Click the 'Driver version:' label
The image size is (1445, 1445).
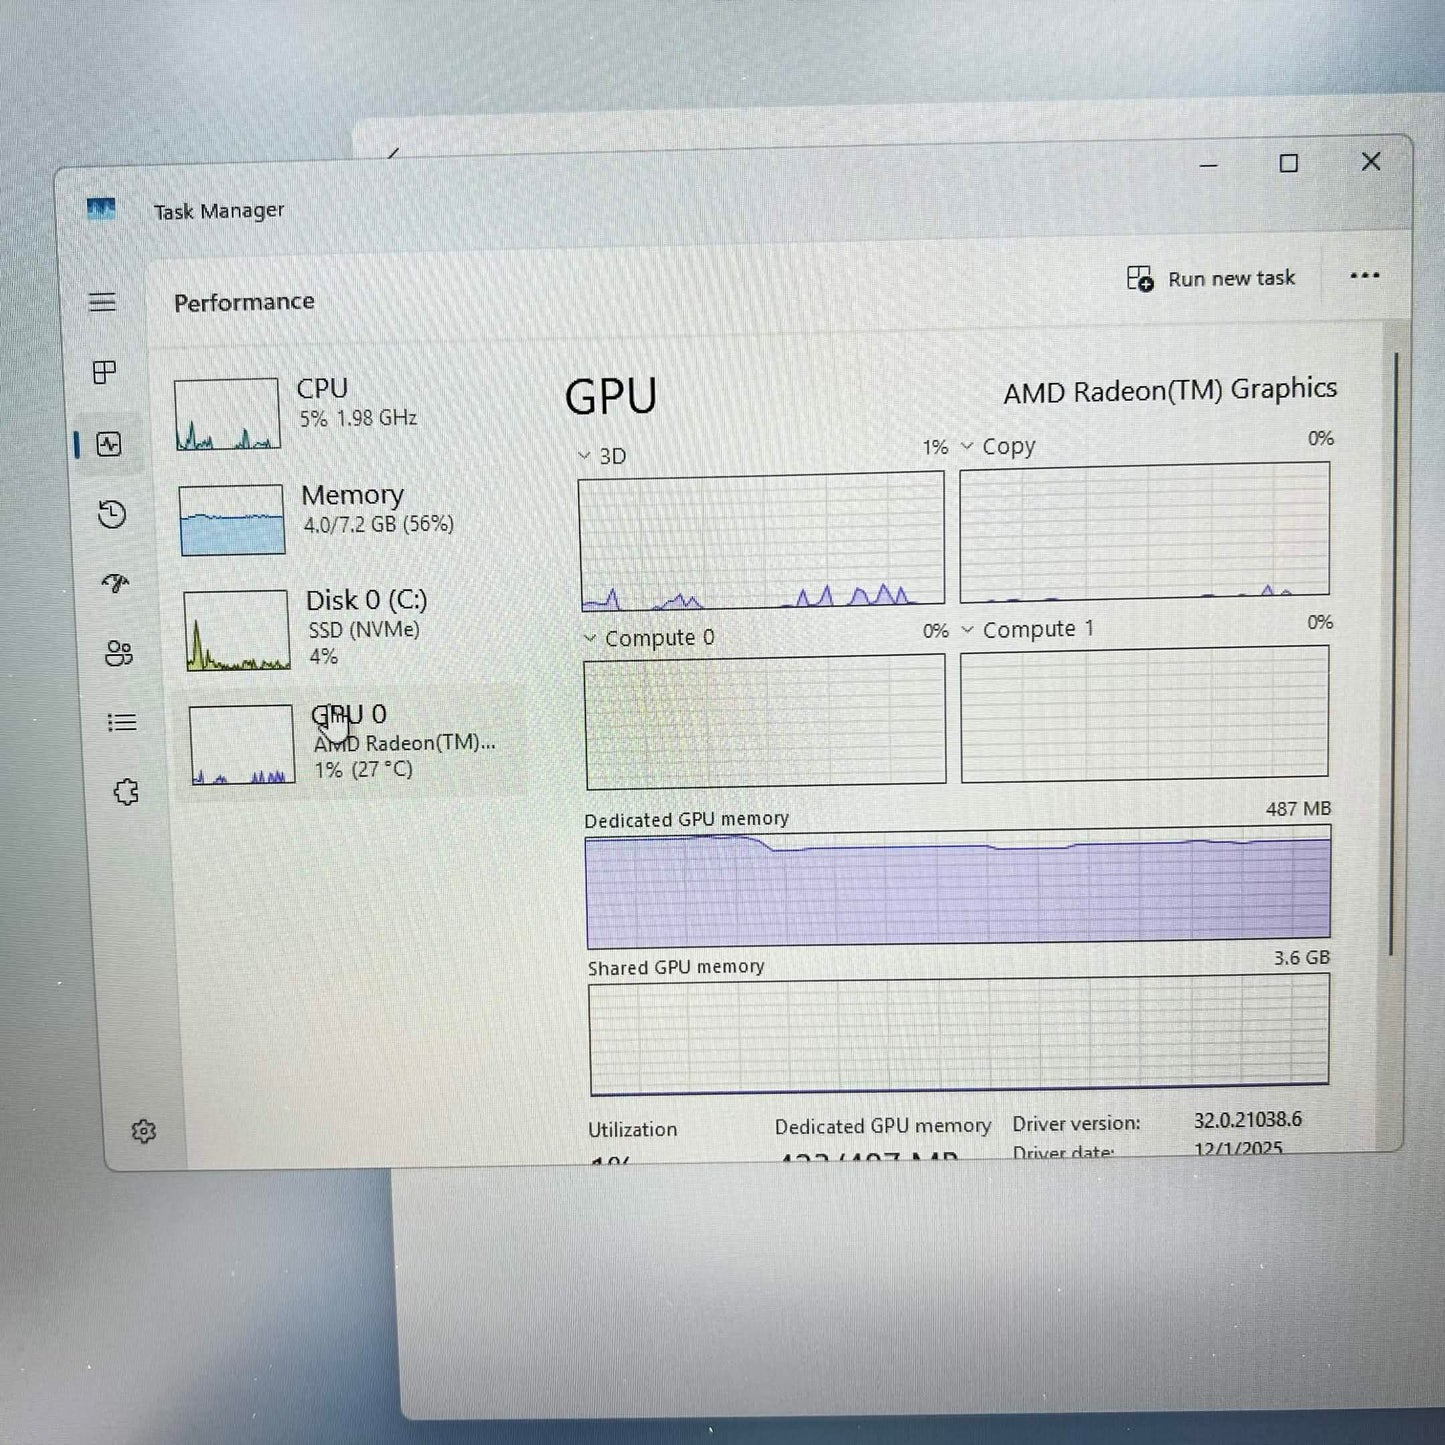click(x=1076, y=1123)
